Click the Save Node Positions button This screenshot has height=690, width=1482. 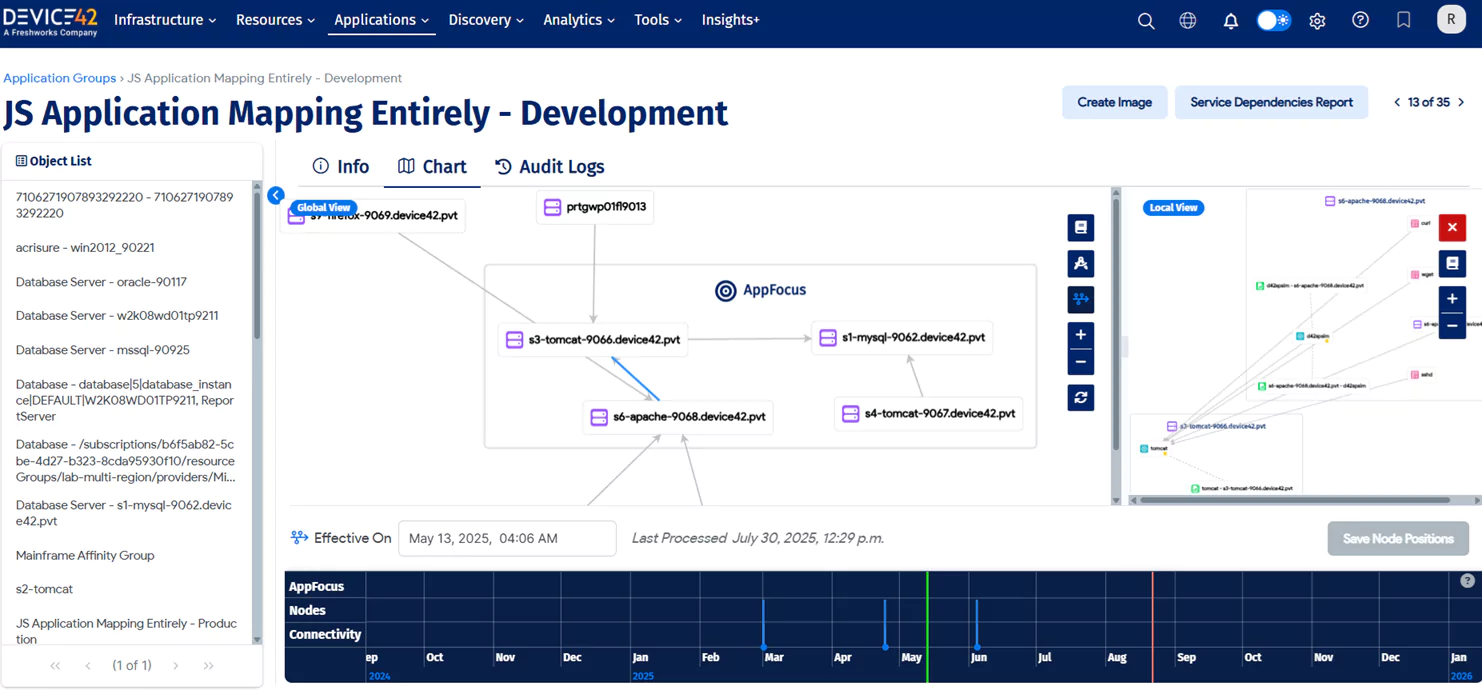click(1398, 538)
